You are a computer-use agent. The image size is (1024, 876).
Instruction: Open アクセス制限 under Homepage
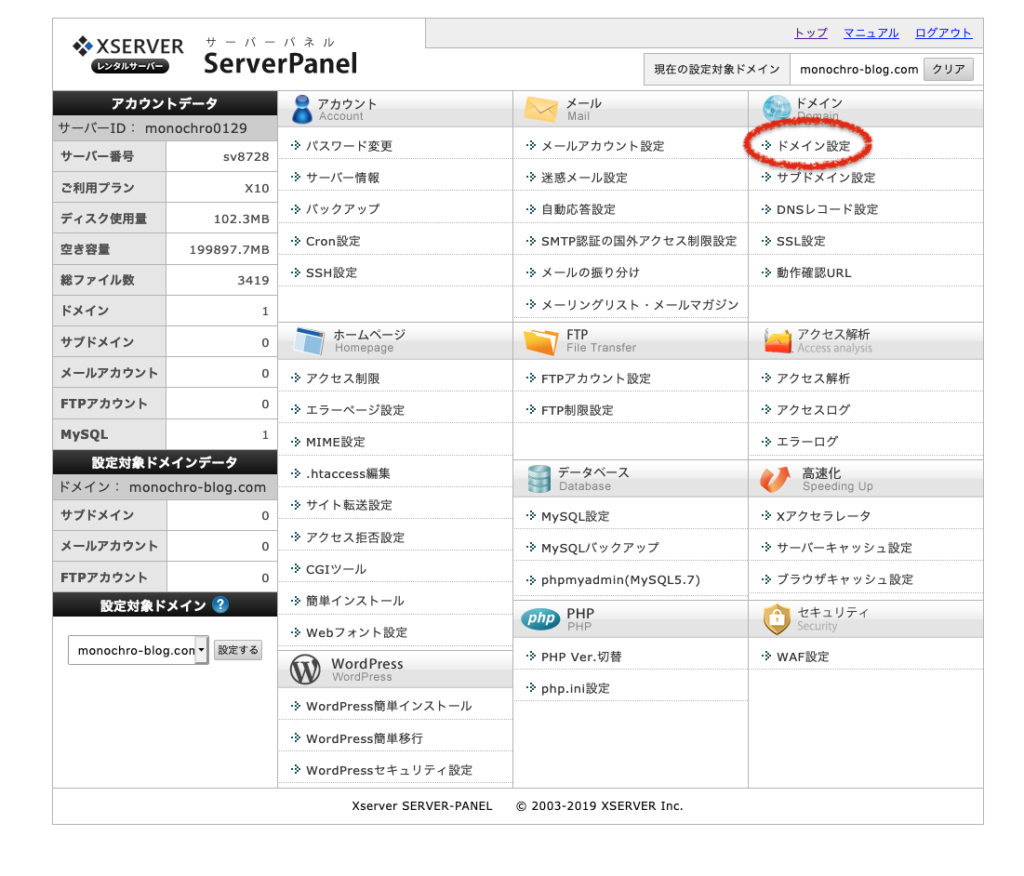(x=343, y=378)
